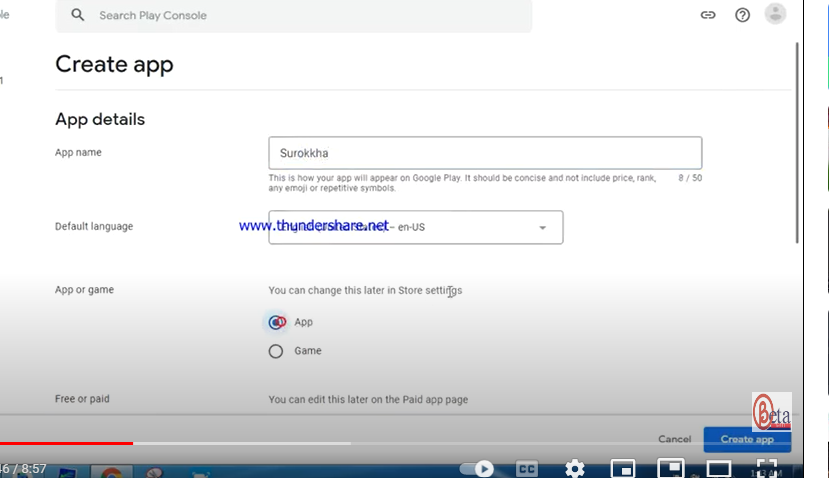Viewport: 829px width, 478px height.
Task: Open the help question mark icon
Action: [x=742, y=15]
